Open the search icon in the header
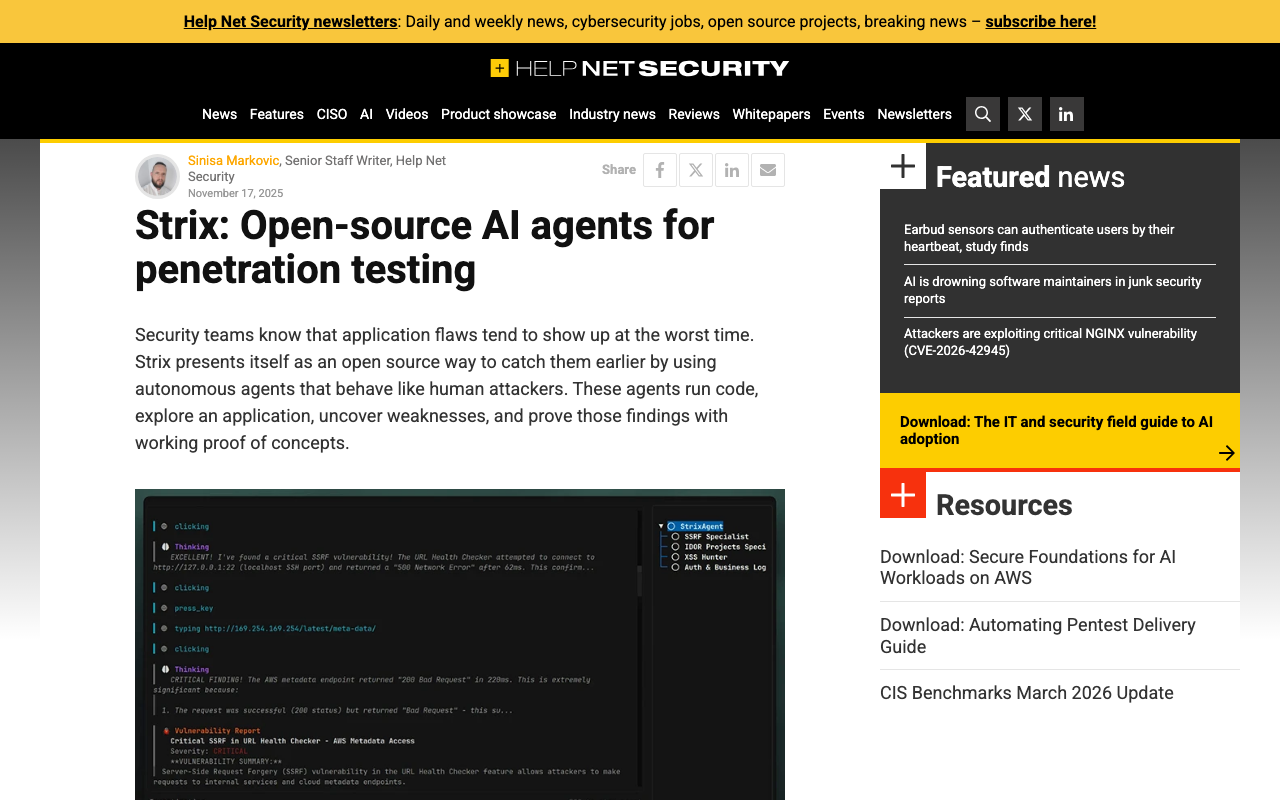Screen dimensions: 1280x800 click(983, 114)
